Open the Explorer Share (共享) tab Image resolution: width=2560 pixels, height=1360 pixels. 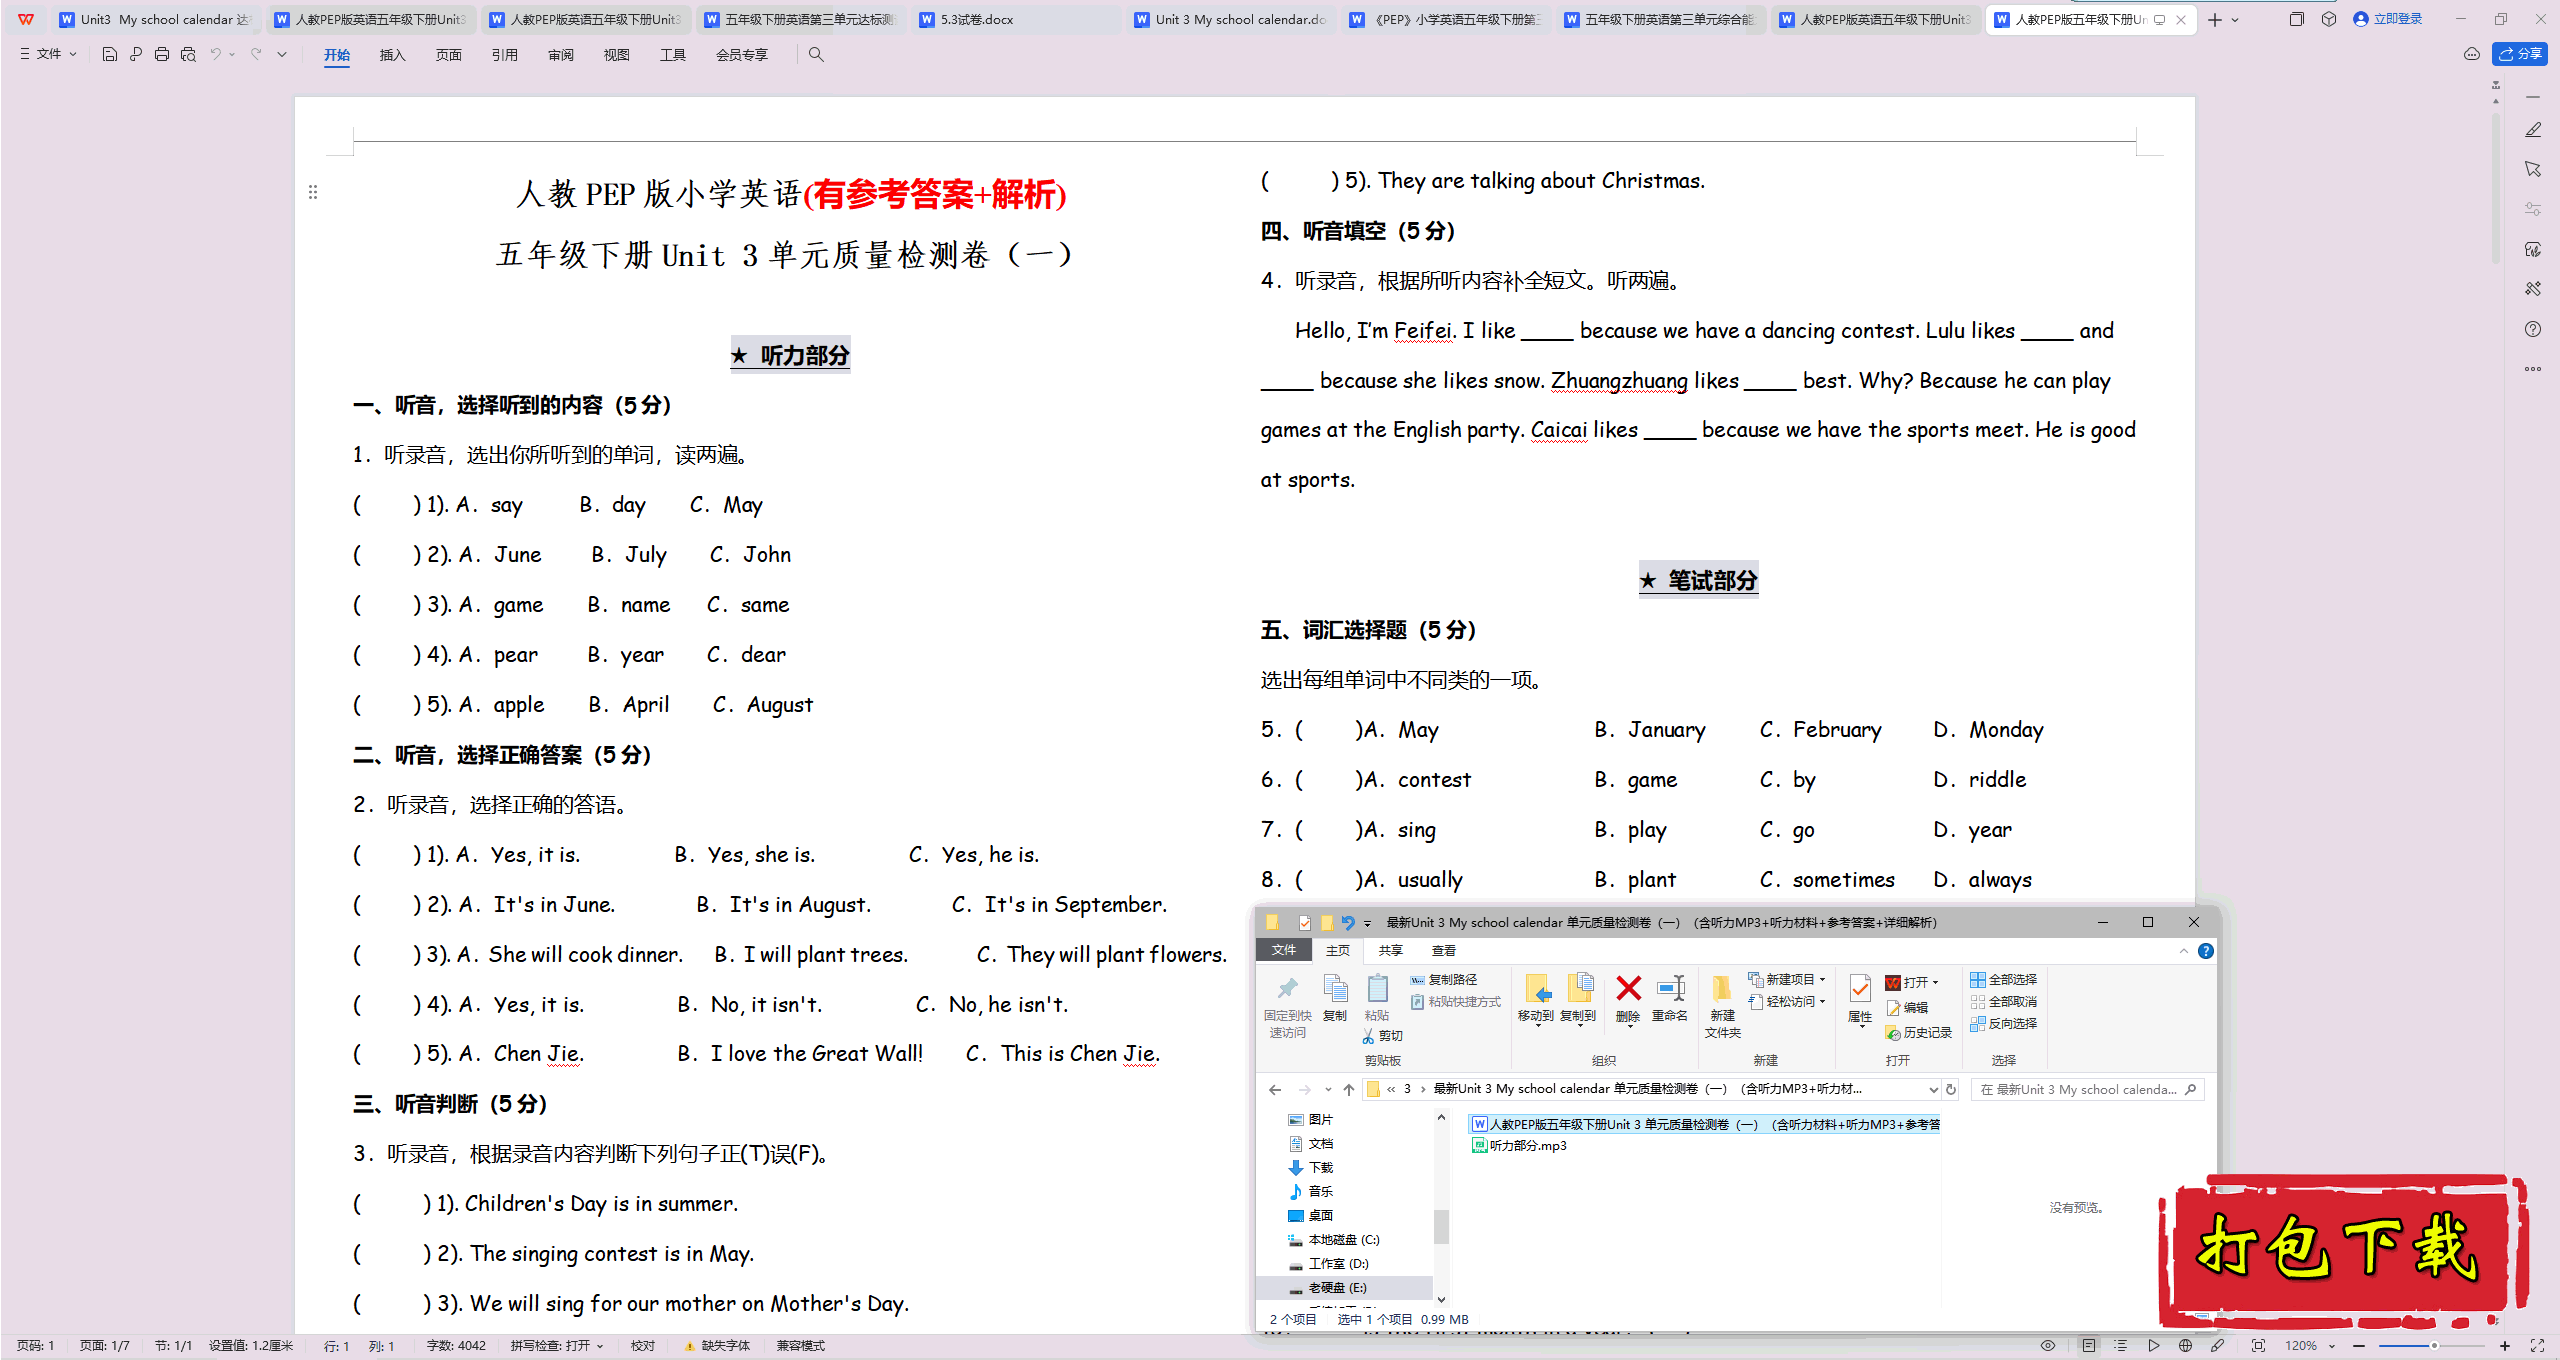[x=1390, y=951]
